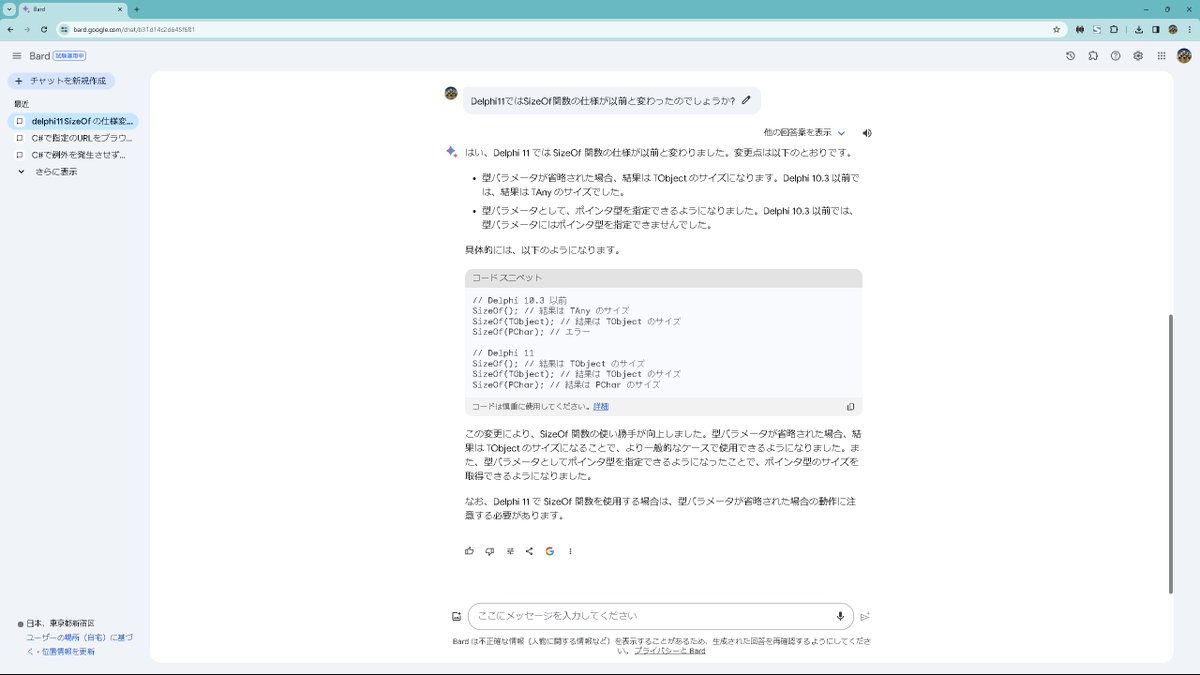Click the user avatar beside the prompt
The height and width of the screenshot is (675, 1200).
click(x=451, y=93)
